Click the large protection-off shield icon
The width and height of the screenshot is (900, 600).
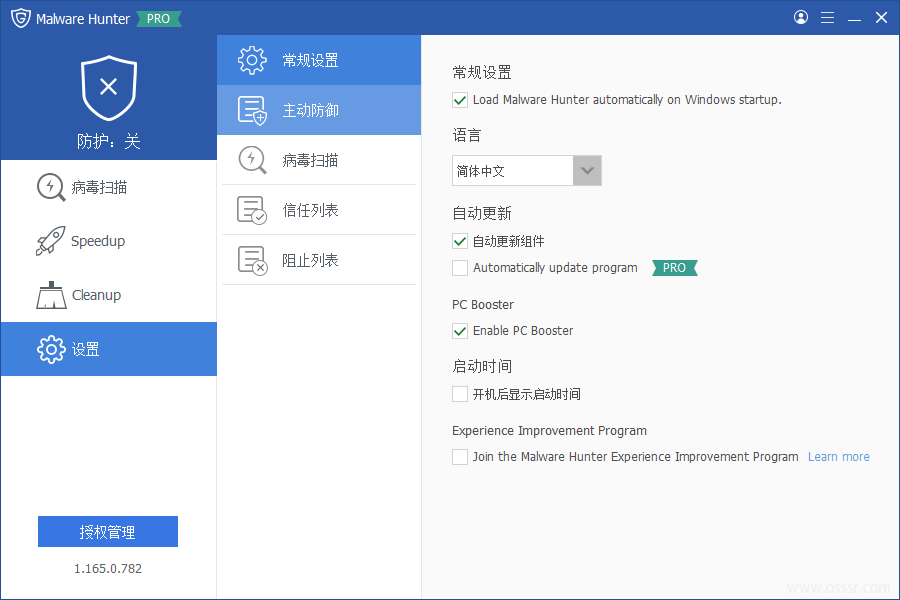pos(108,88)
